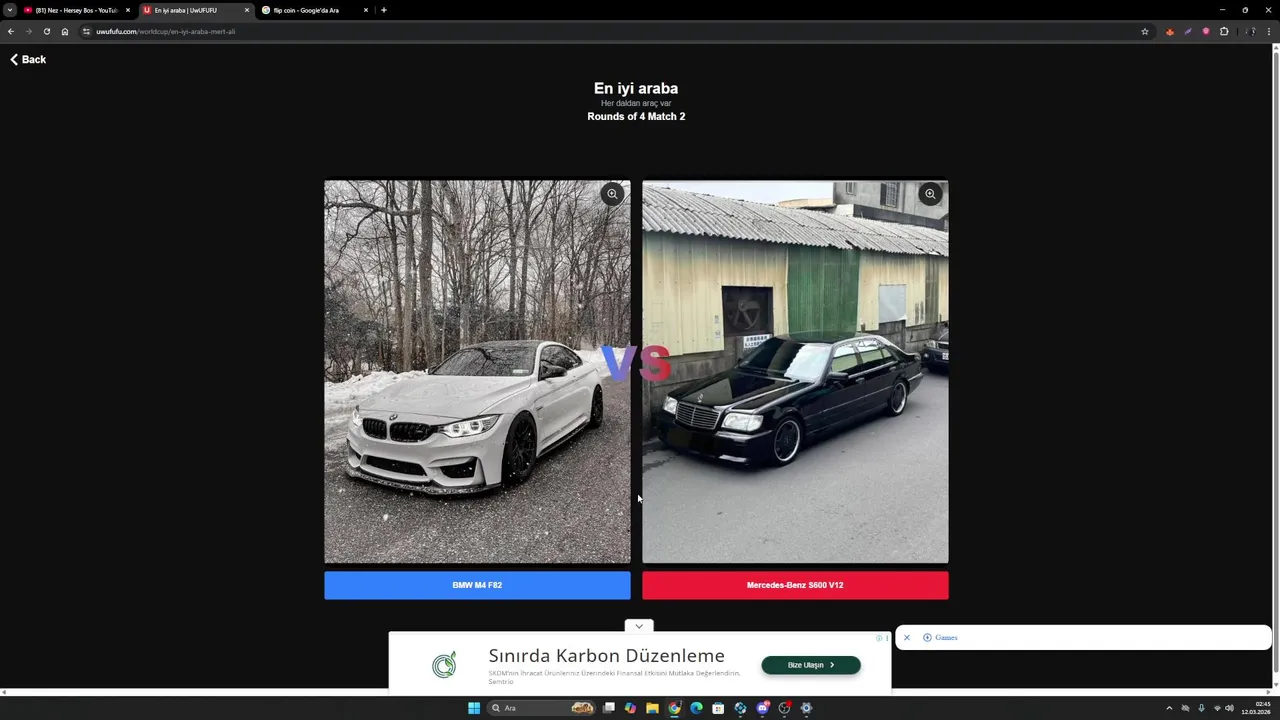Switch to the flip coin Google tab
Screen dimensions: 1280x720
pyautogui.click(x=314, y=10)
